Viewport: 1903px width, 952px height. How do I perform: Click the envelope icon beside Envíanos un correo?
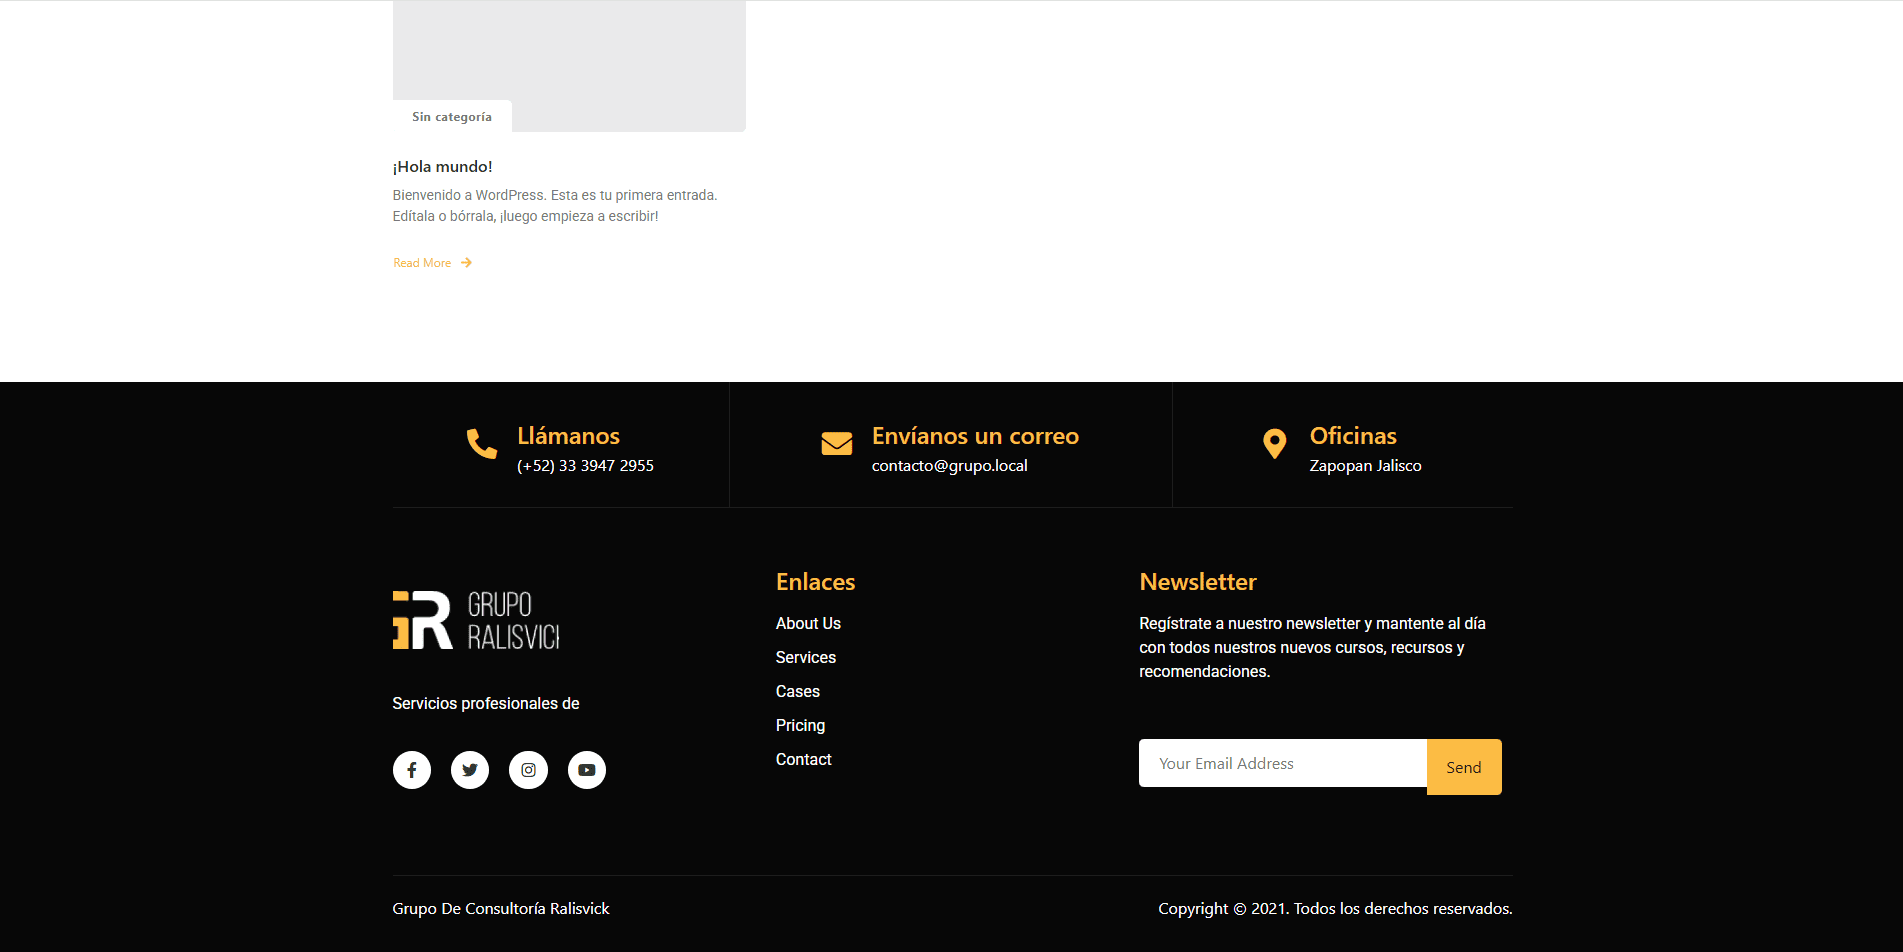tap(837, 443)
